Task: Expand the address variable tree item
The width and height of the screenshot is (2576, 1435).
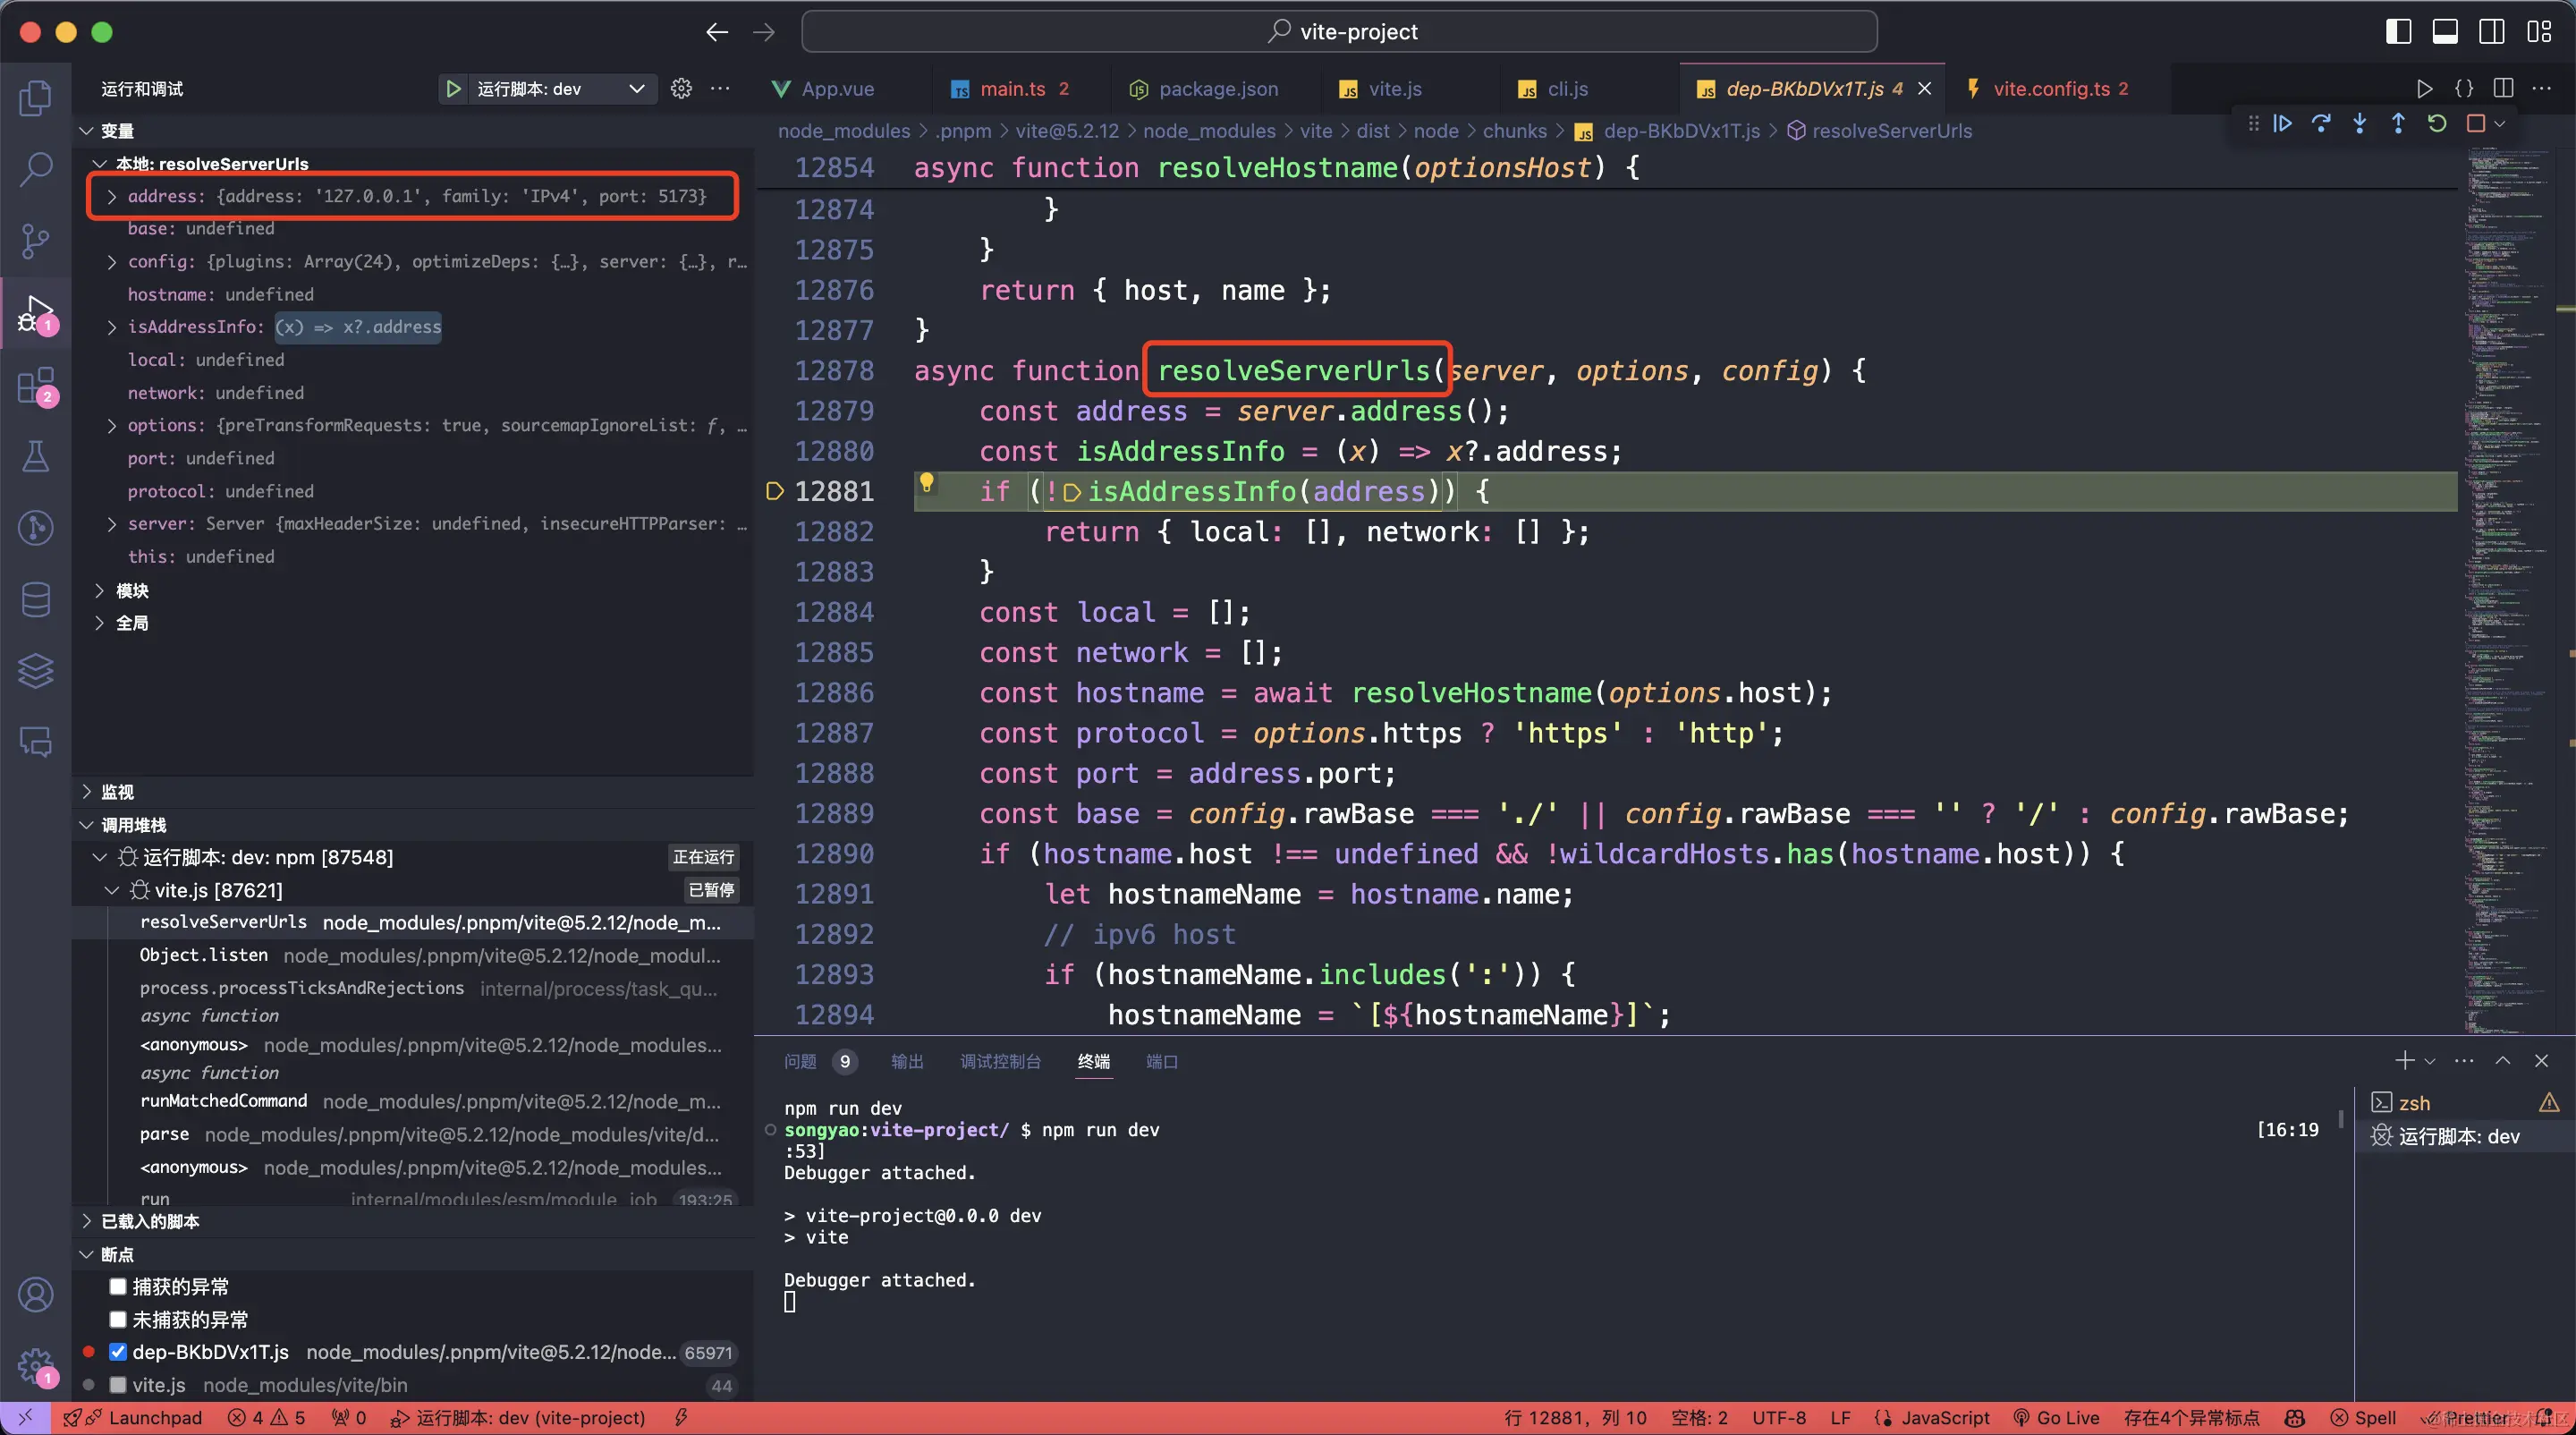Action: click(x=111, y=196)
